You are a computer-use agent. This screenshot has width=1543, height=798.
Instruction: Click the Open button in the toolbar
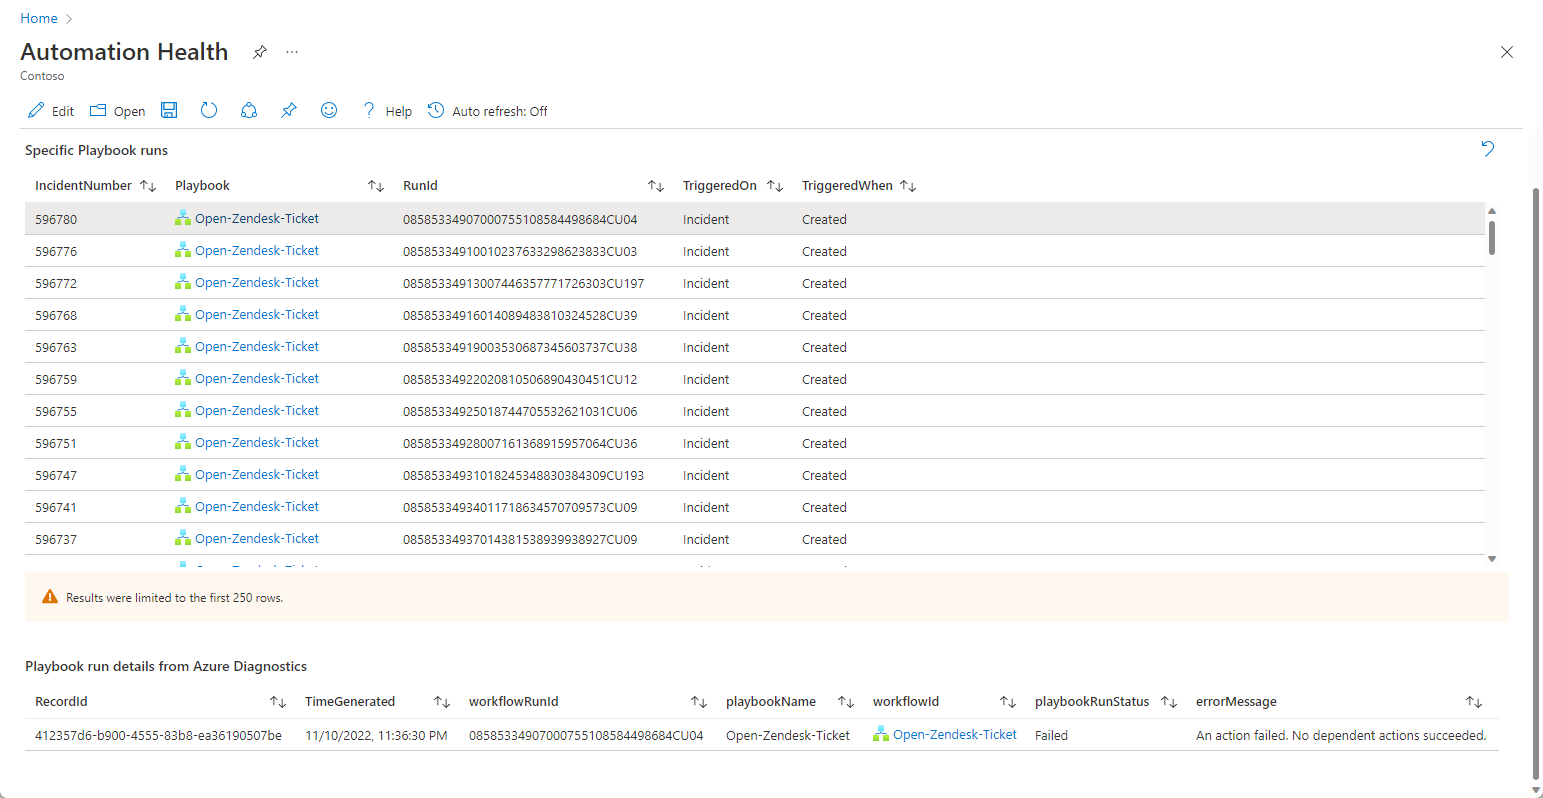click(118, 111)
